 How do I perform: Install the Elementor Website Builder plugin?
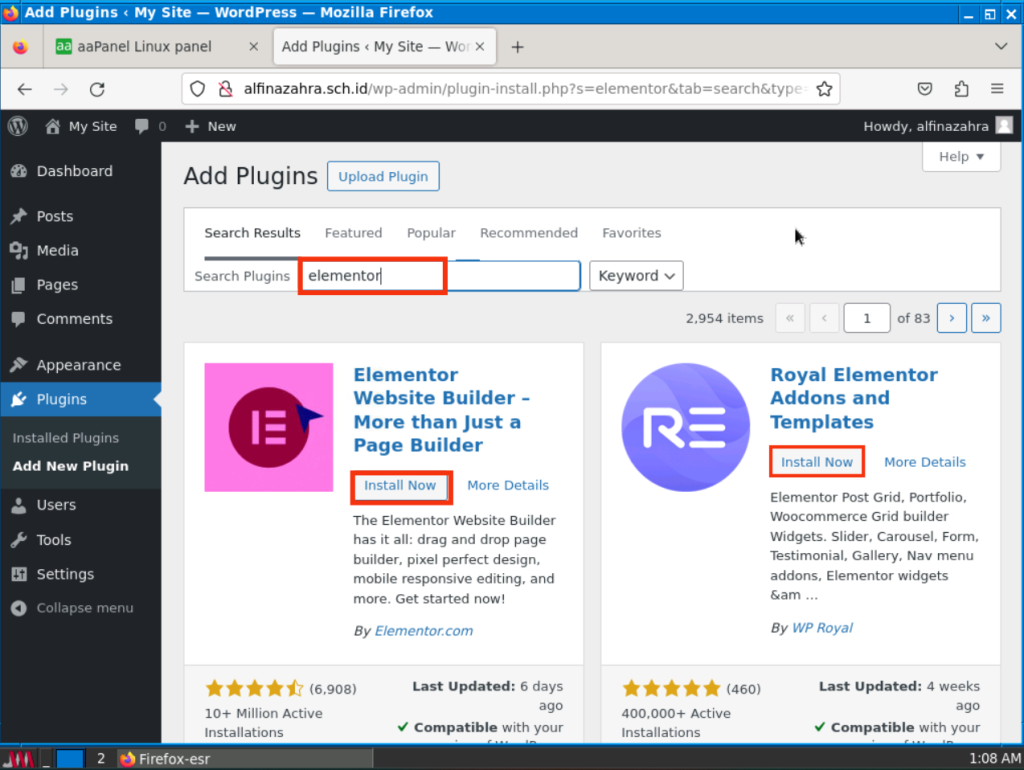pos(400,486)
